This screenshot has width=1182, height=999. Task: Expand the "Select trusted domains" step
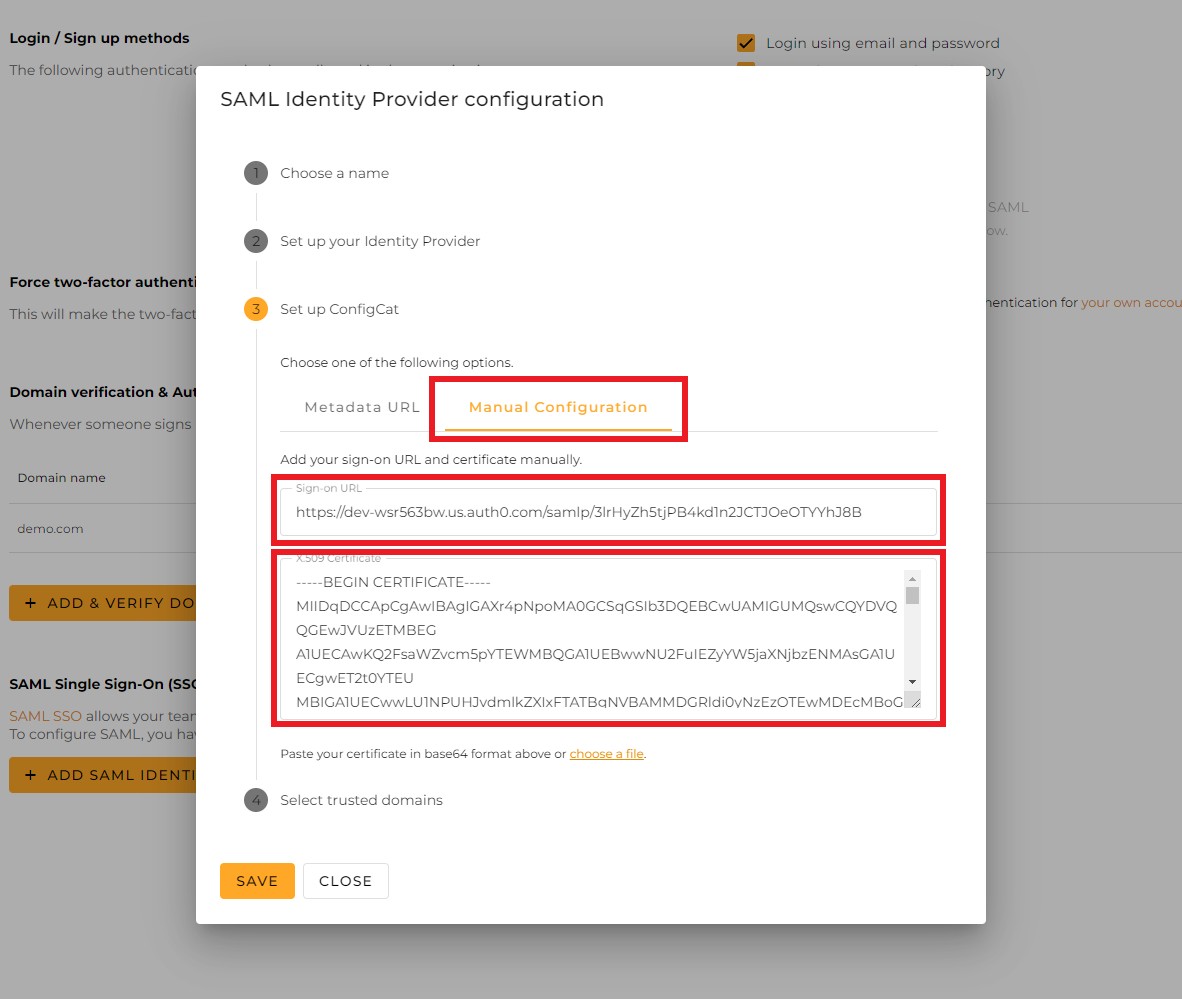361,800
